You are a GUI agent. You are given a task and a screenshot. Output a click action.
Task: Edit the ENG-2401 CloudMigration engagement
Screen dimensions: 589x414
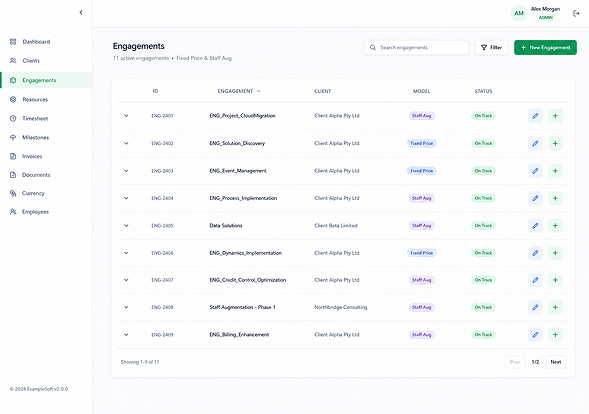coord(535,116)
